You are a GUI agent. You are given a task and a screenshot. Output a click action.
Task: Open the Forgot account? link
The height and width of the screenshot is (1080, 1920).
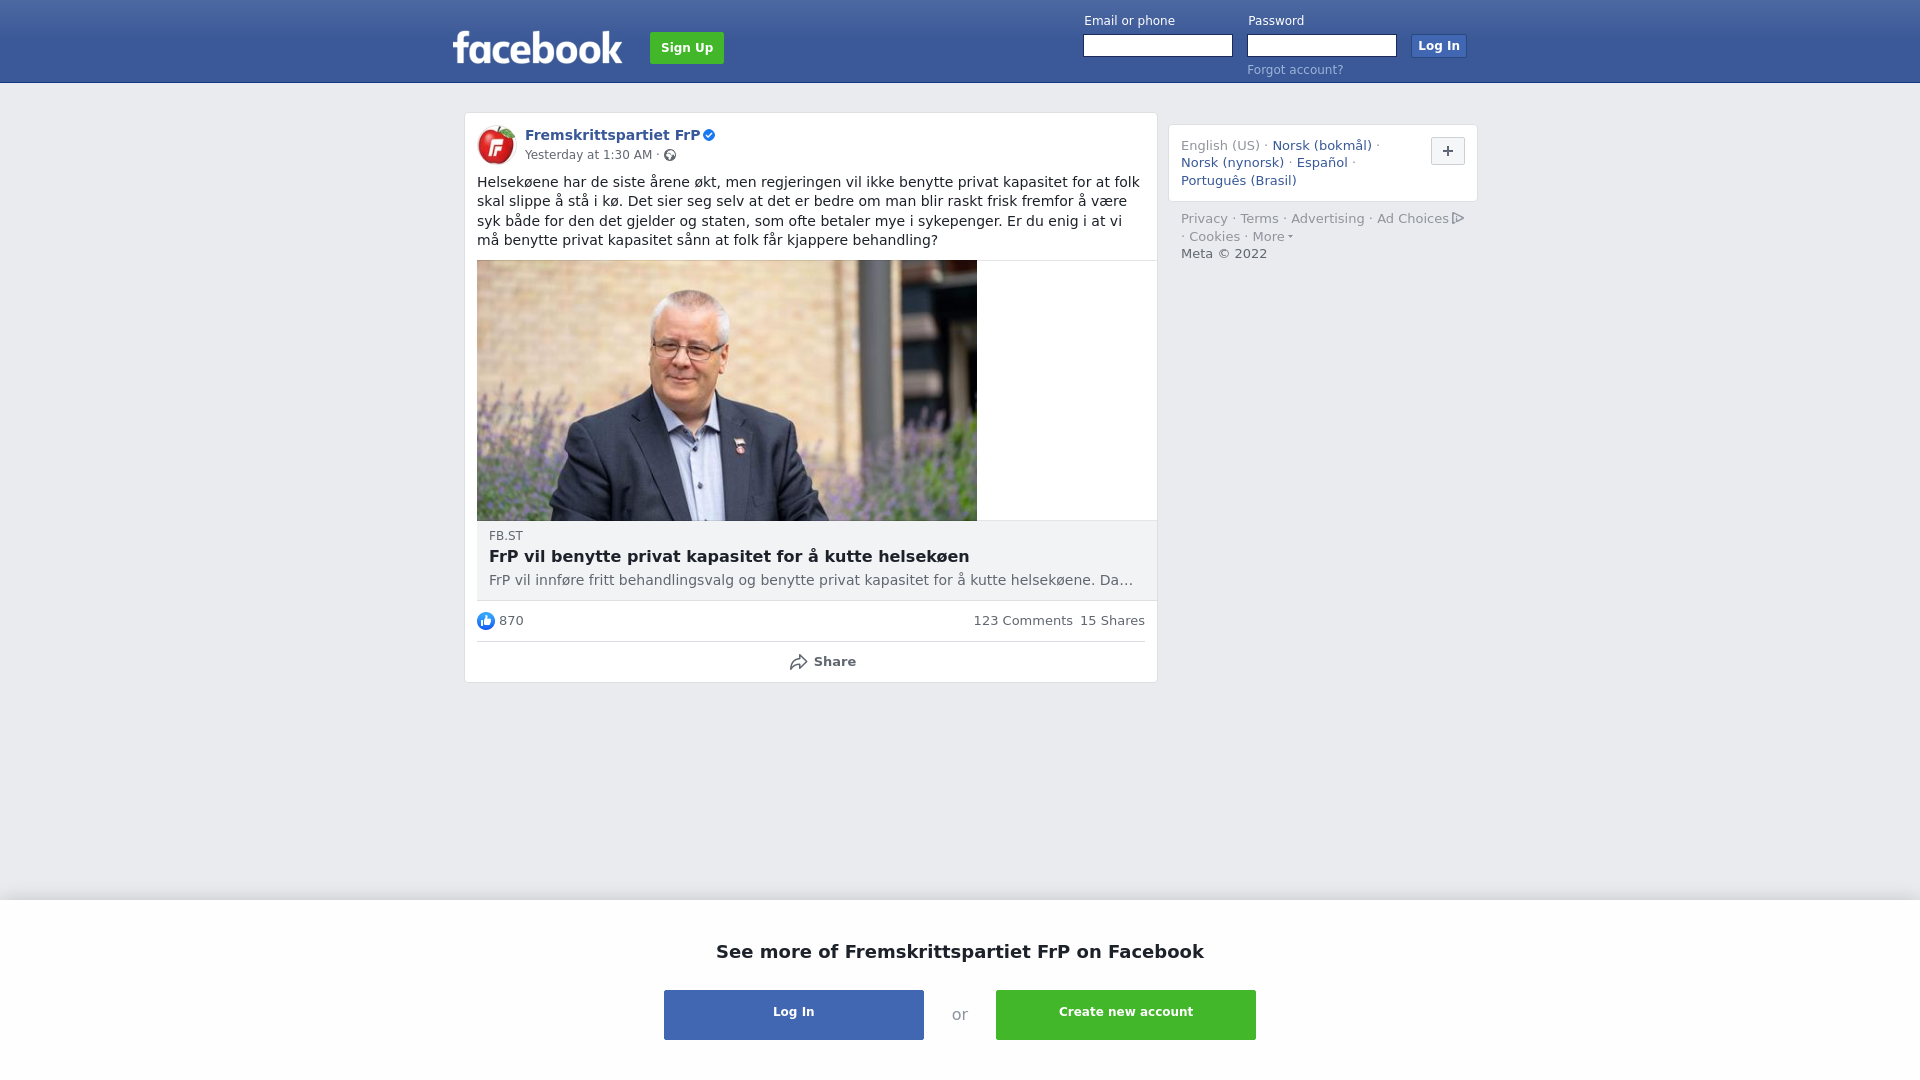[x=1295, y=70]
